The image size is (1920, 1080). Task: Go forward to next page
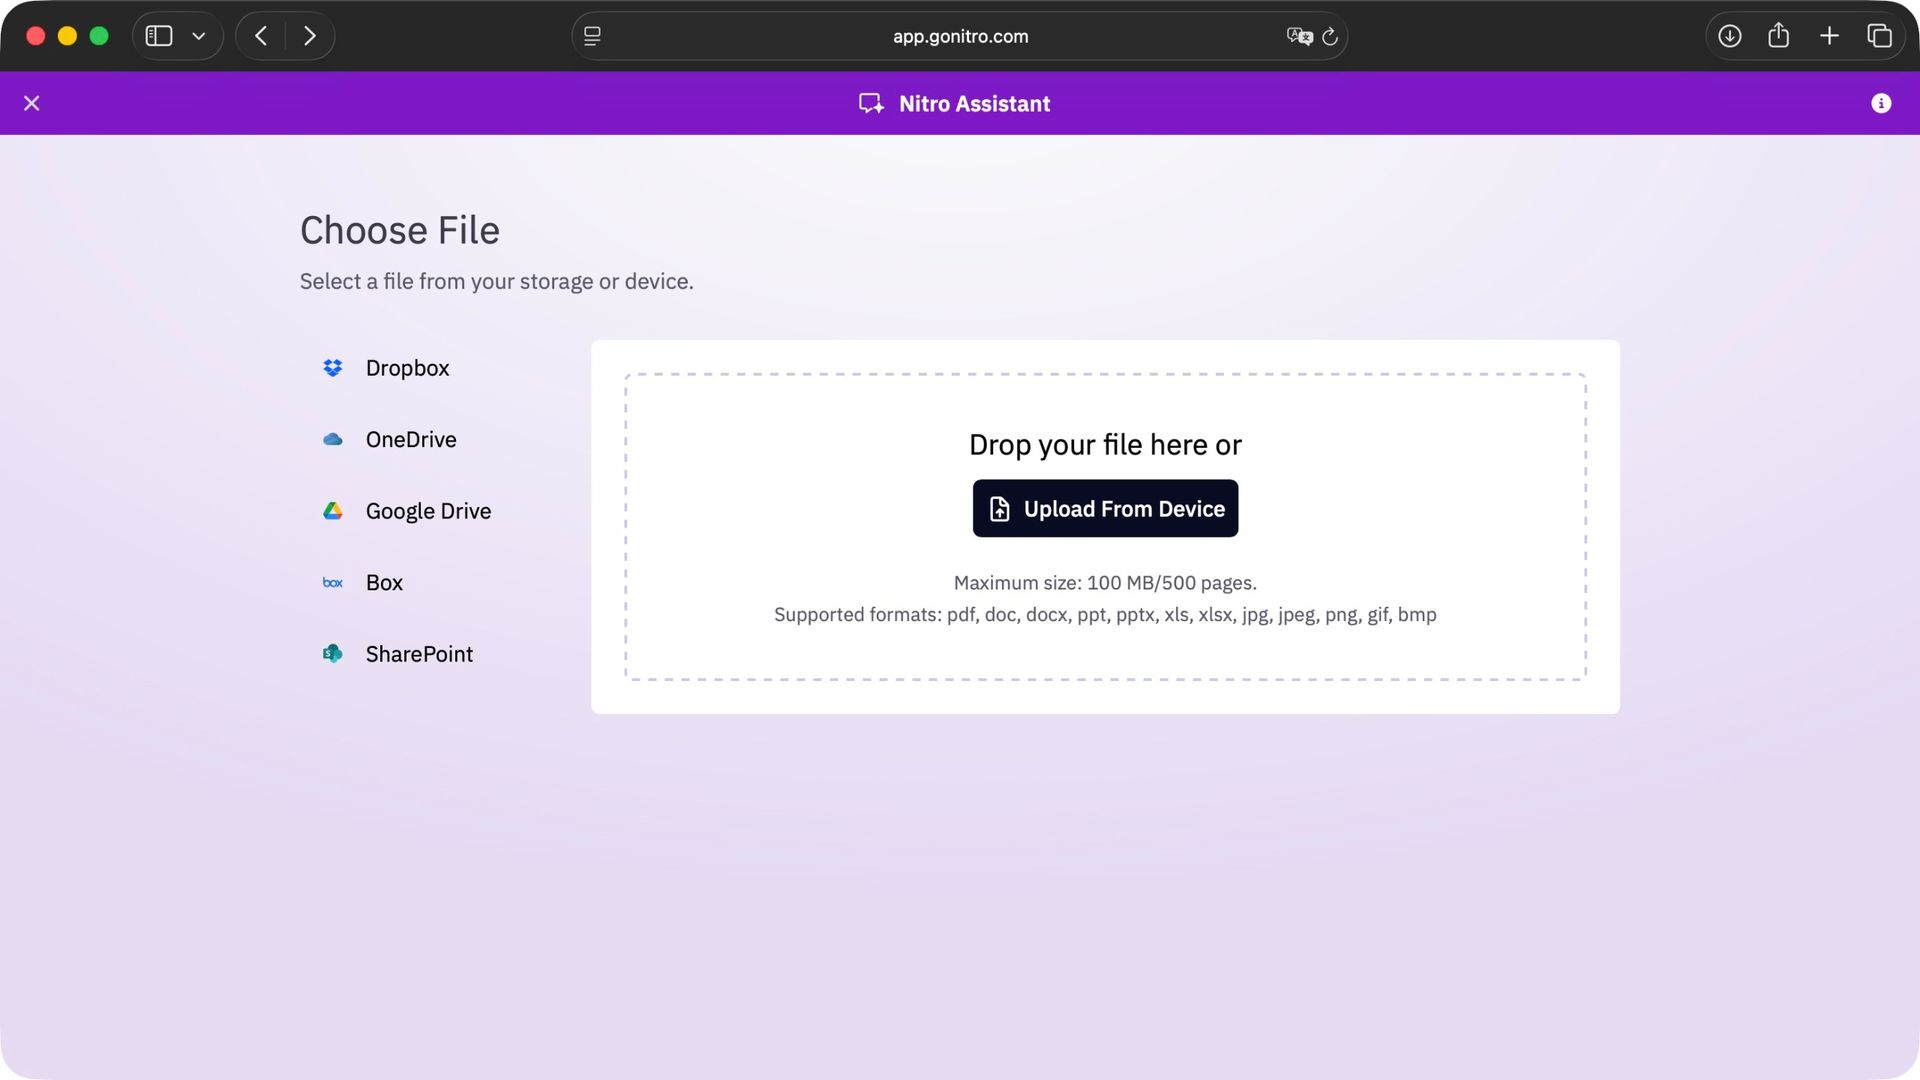click(310, 36)
